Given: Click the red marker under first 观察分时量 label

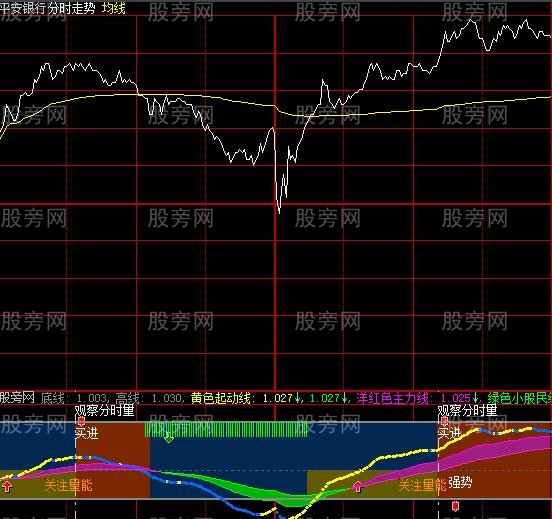Looking at the screenshot, I should coord(81,421).
